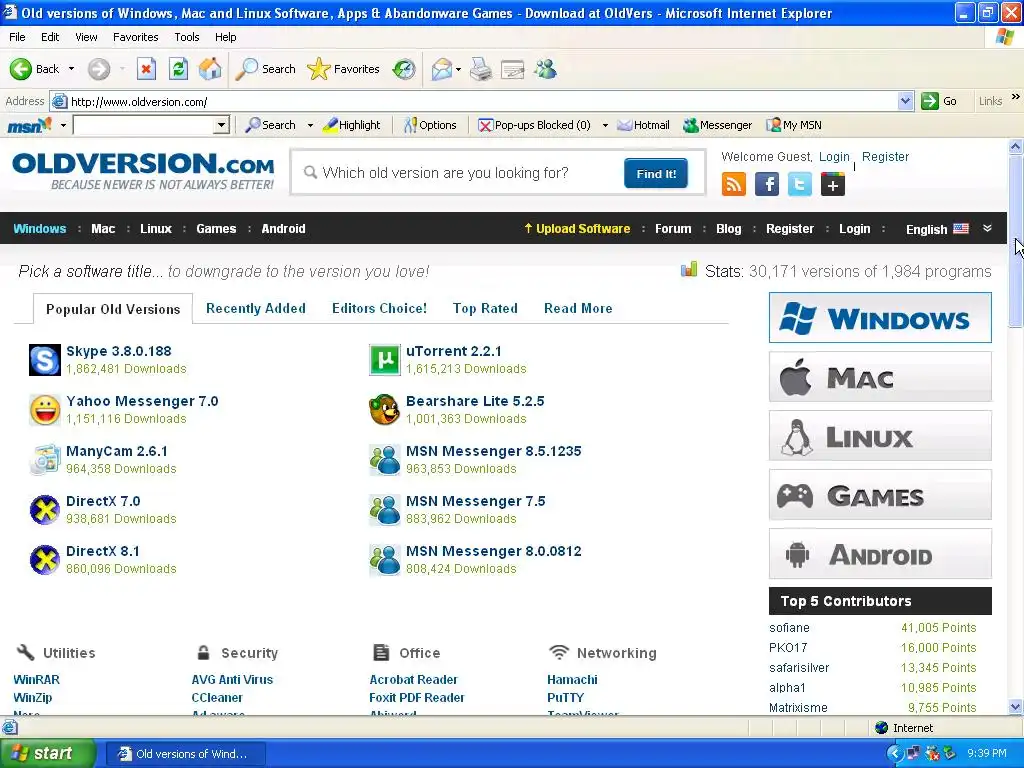Expand the Links toolbar chevron
The height and width of the screenshot is (768, 1024).
coord(1015,97)
